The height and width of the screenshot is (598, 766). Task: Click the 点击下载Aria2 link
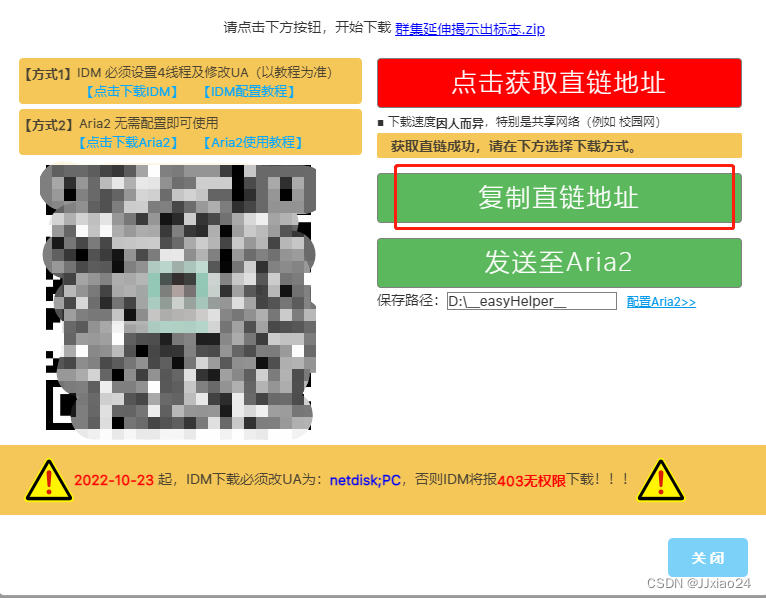click(x=128, y=142)
